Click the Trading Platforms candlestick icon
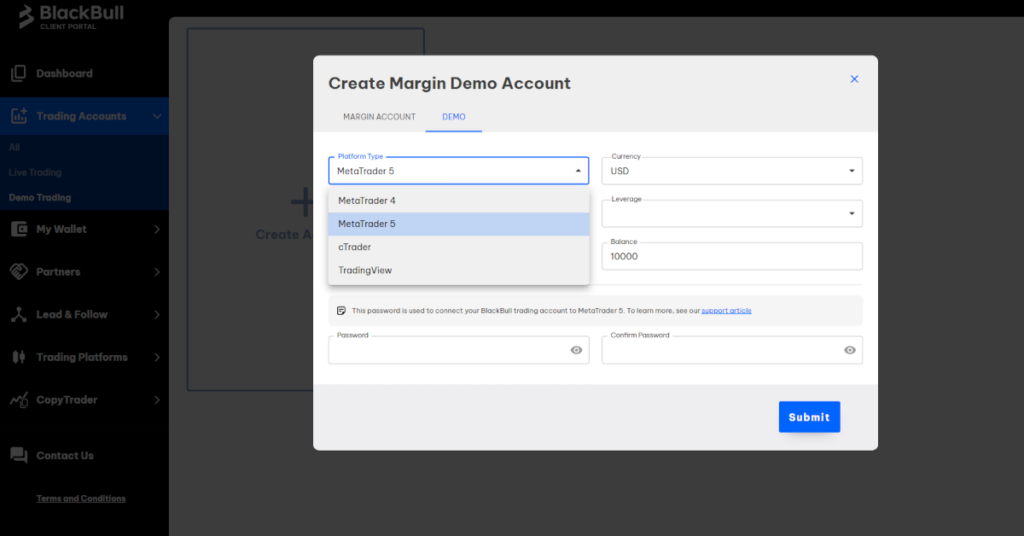The width and height of the screenshot is (1024, 536). [18, 357]
